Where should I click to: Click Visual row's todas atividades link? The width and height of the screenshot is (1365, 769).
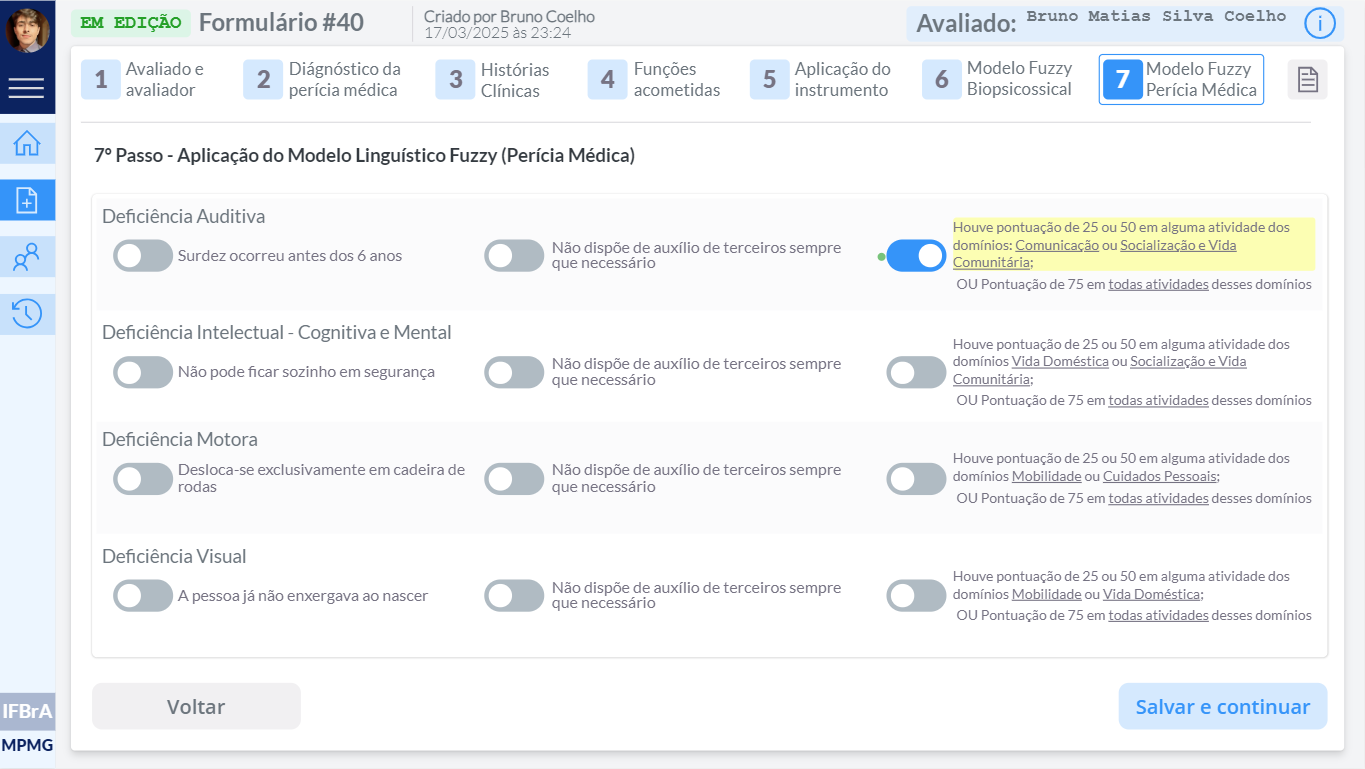pos(1158,615)
